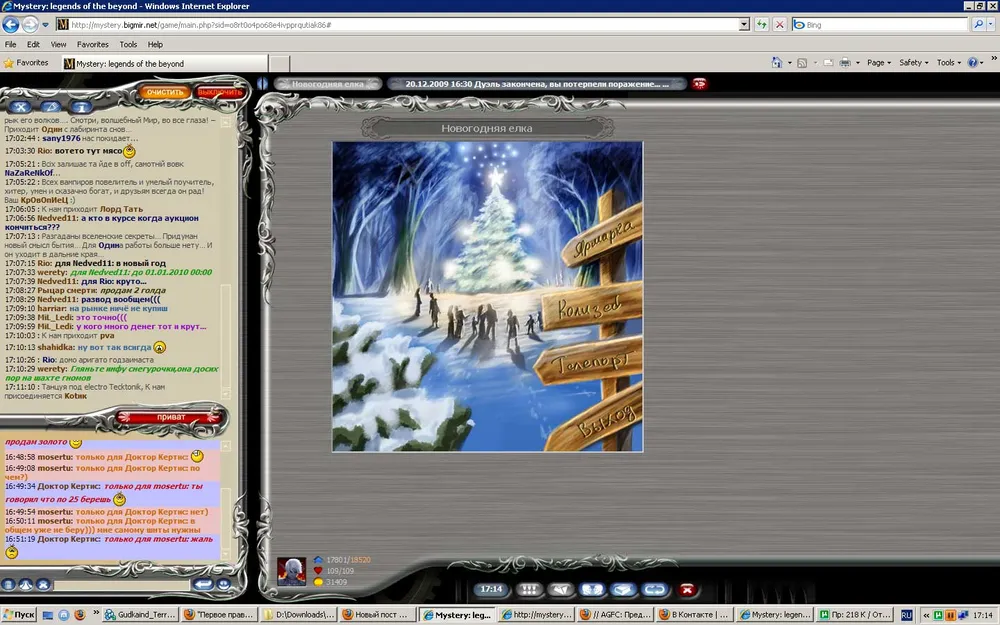1000x625 pixels.
Task: Click the chat send arrow button
Action: (x=203, y=584)
